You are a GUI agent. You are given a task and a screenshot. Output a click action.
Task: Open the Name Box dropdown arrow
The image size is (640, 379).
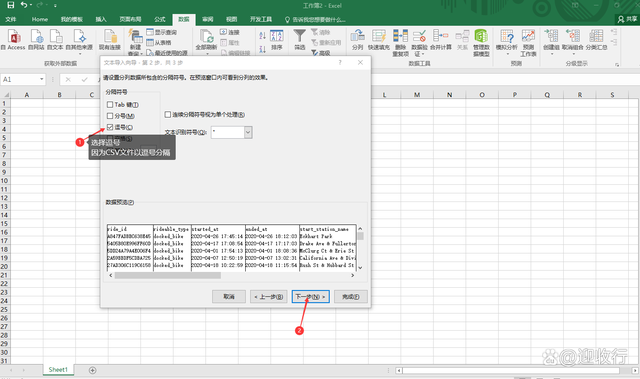pos(42,79)
